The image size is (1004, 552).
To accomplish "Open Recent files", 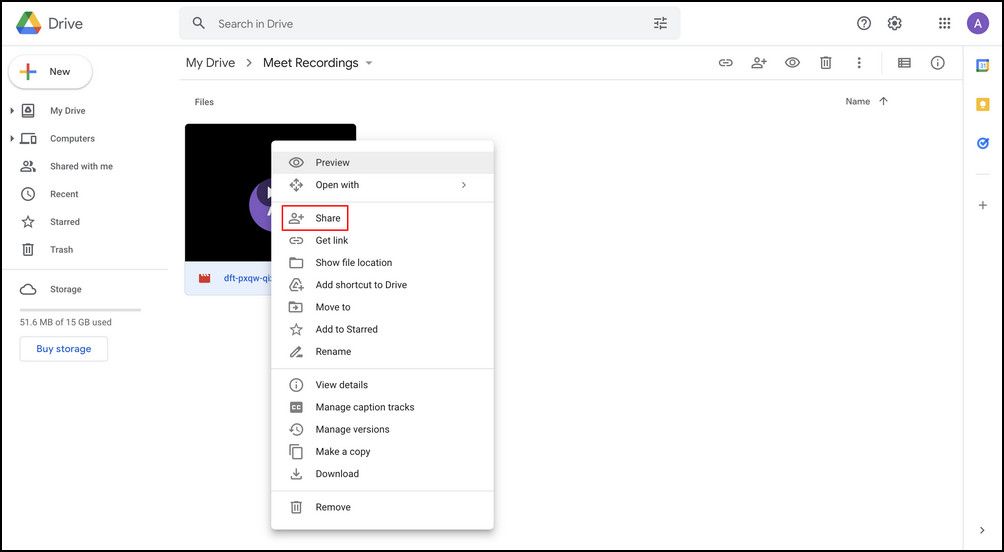I will (64, 194).
